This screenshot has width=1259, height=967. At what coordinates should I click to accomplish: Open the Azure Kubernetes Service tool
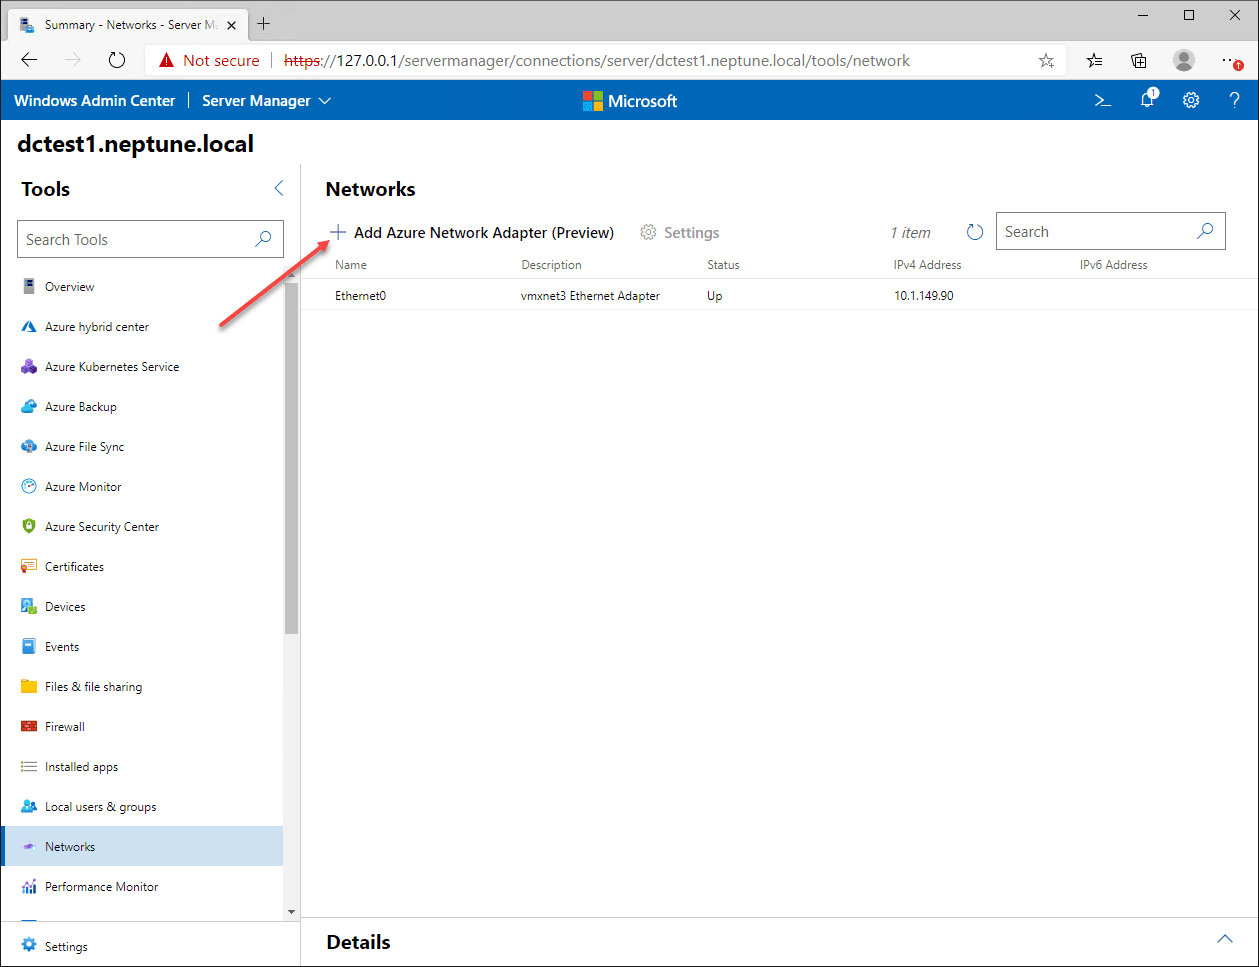(111, 366)
